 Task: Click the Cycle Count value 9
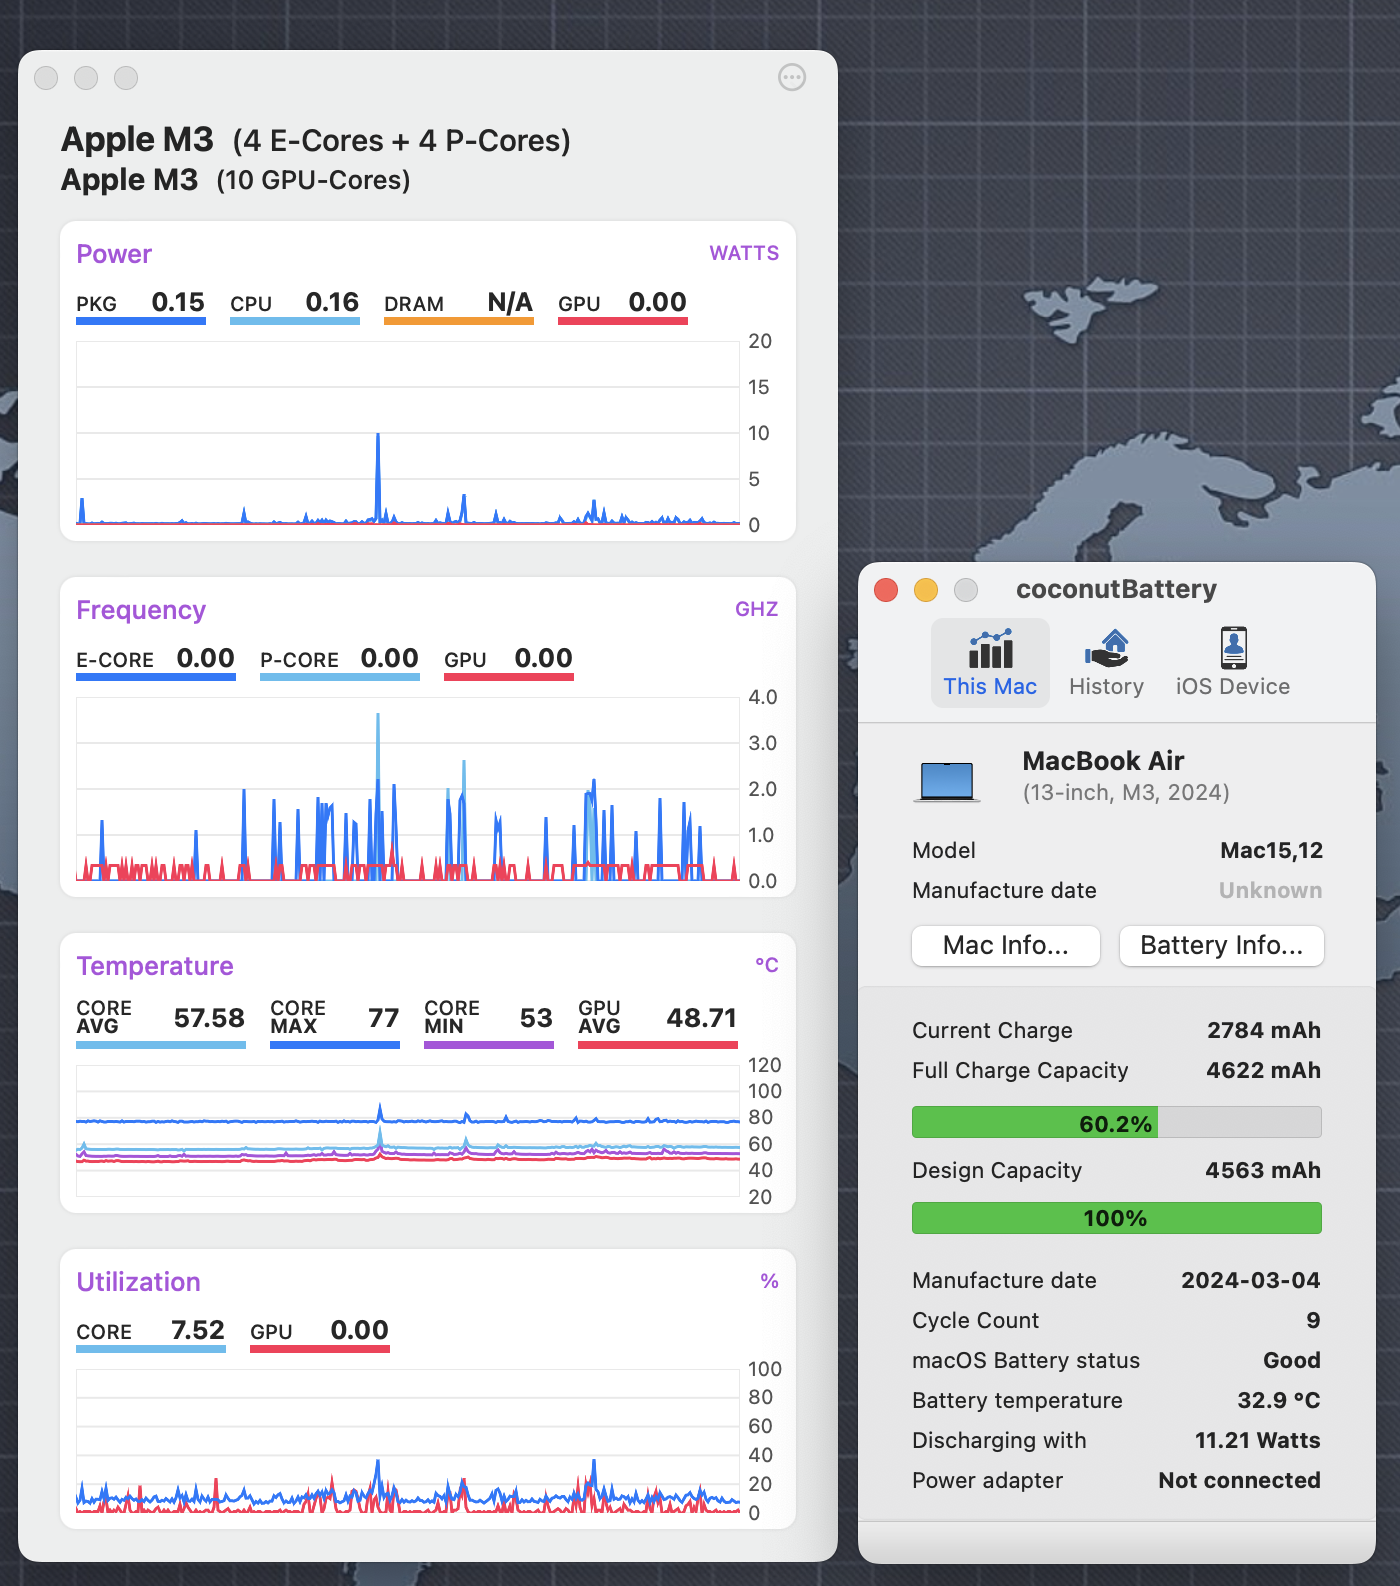click(1313, 1321)
